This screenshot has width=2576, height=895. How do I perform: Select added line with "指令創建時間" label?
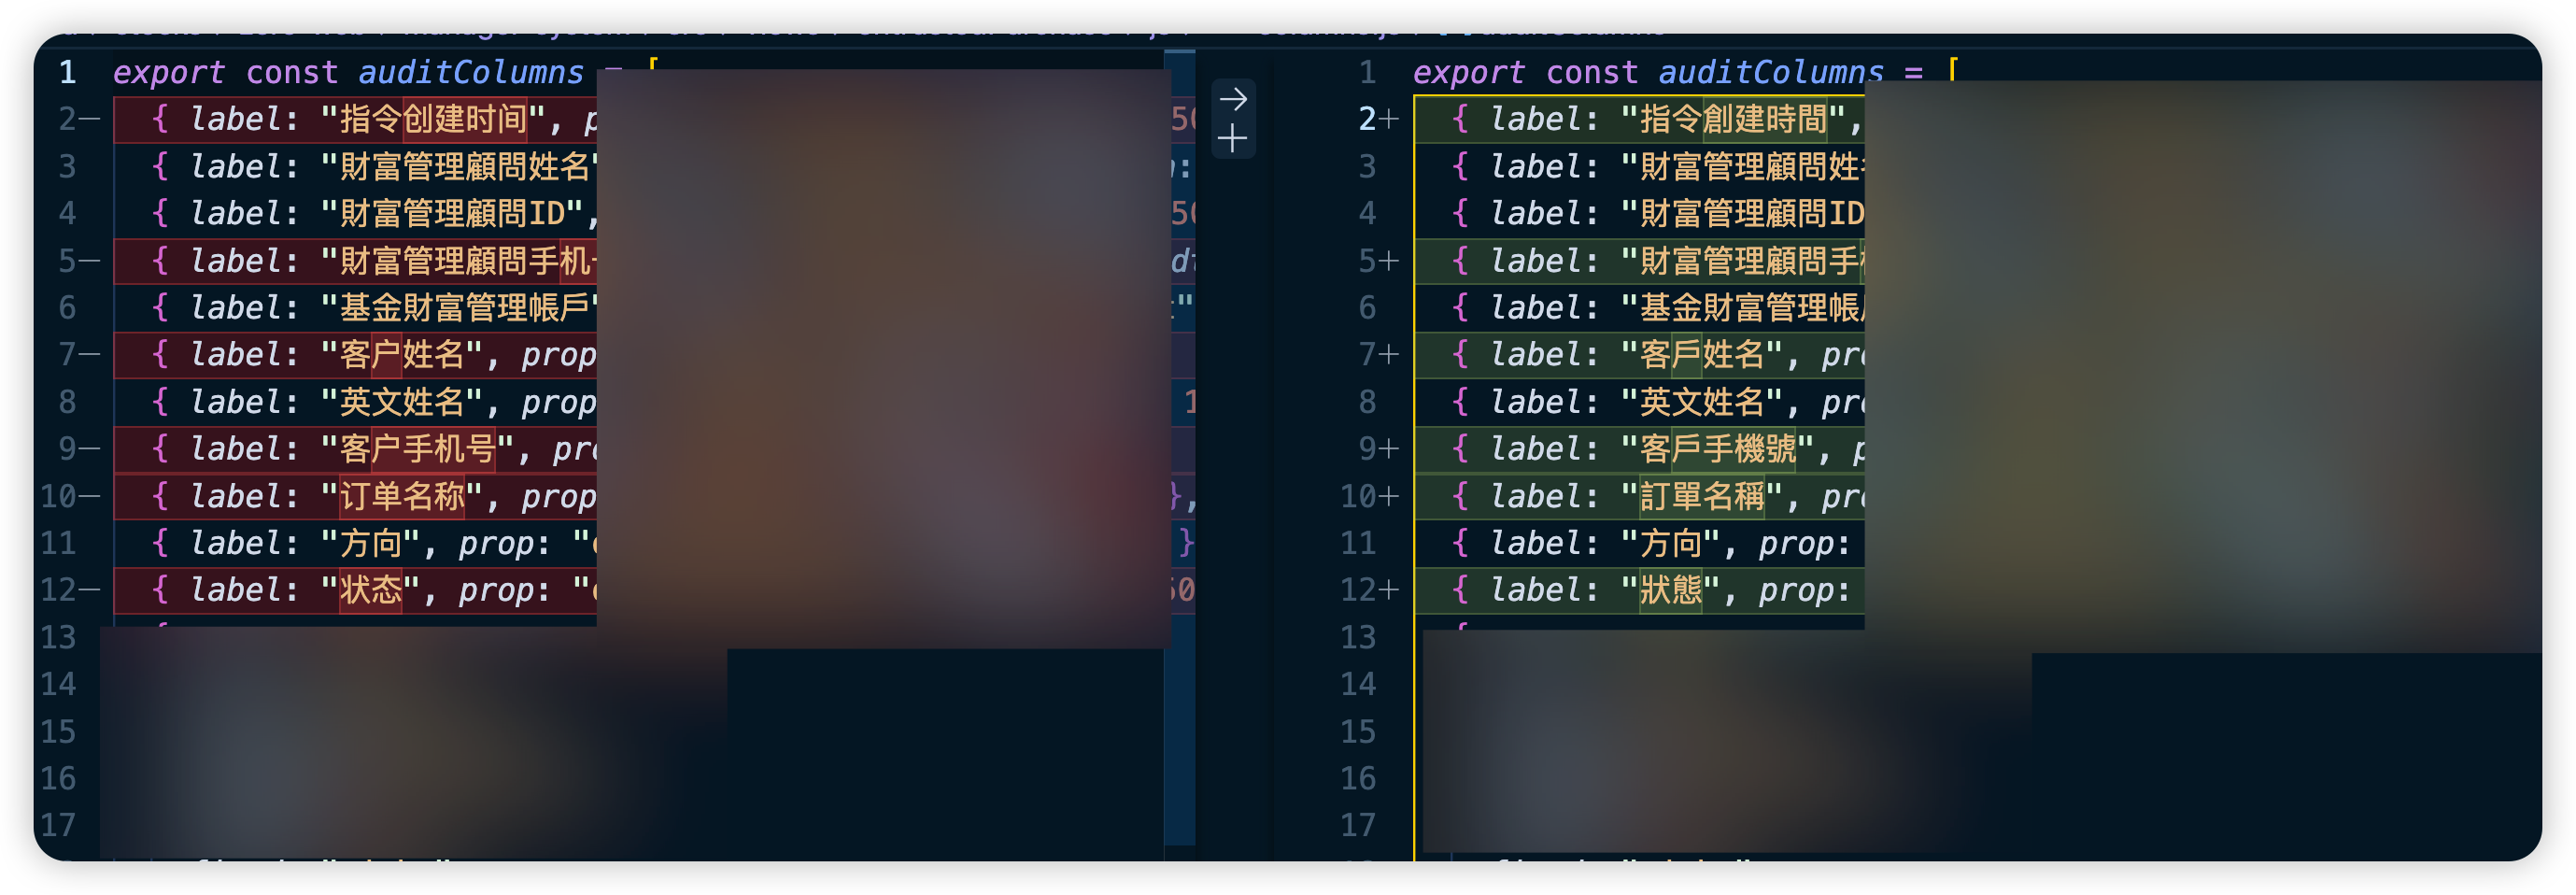pyautogui.click(x=1640, y=119)
